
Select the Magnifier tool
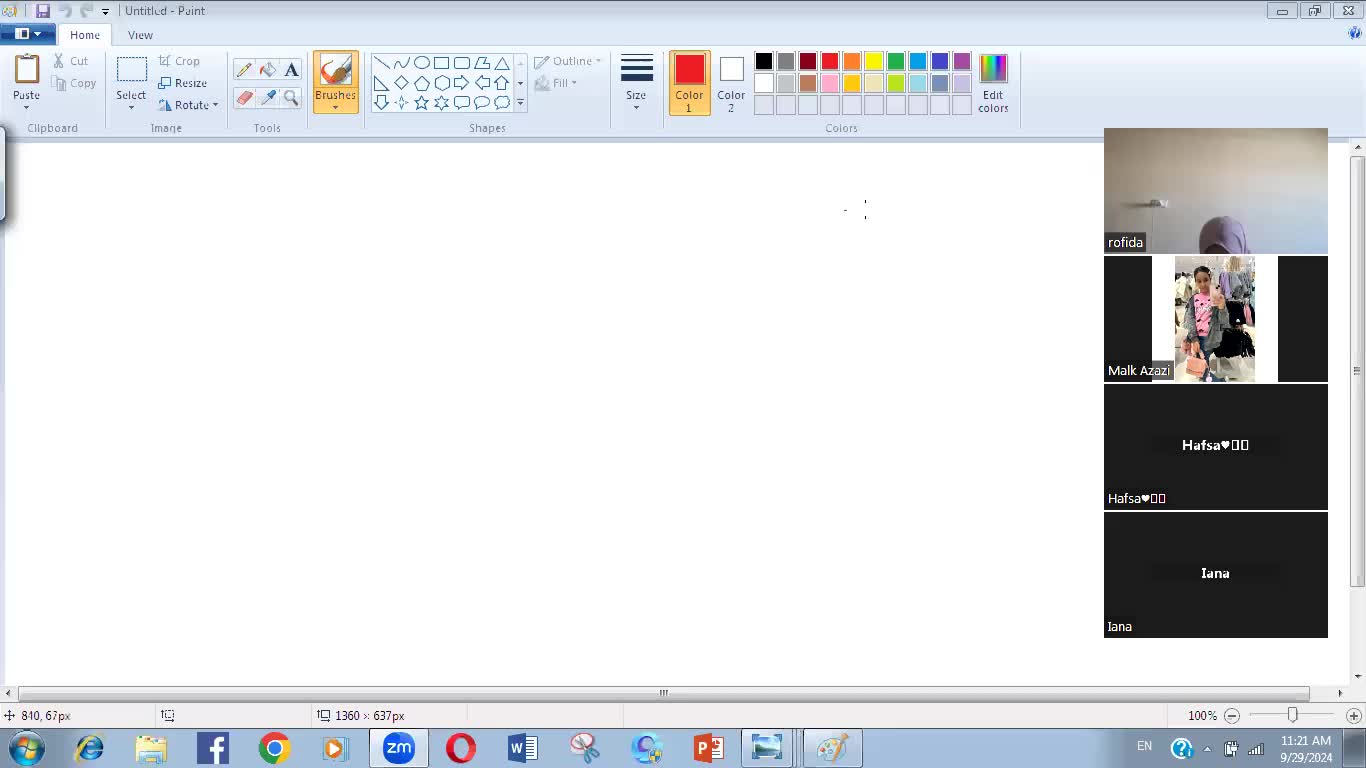pos(291,98)
